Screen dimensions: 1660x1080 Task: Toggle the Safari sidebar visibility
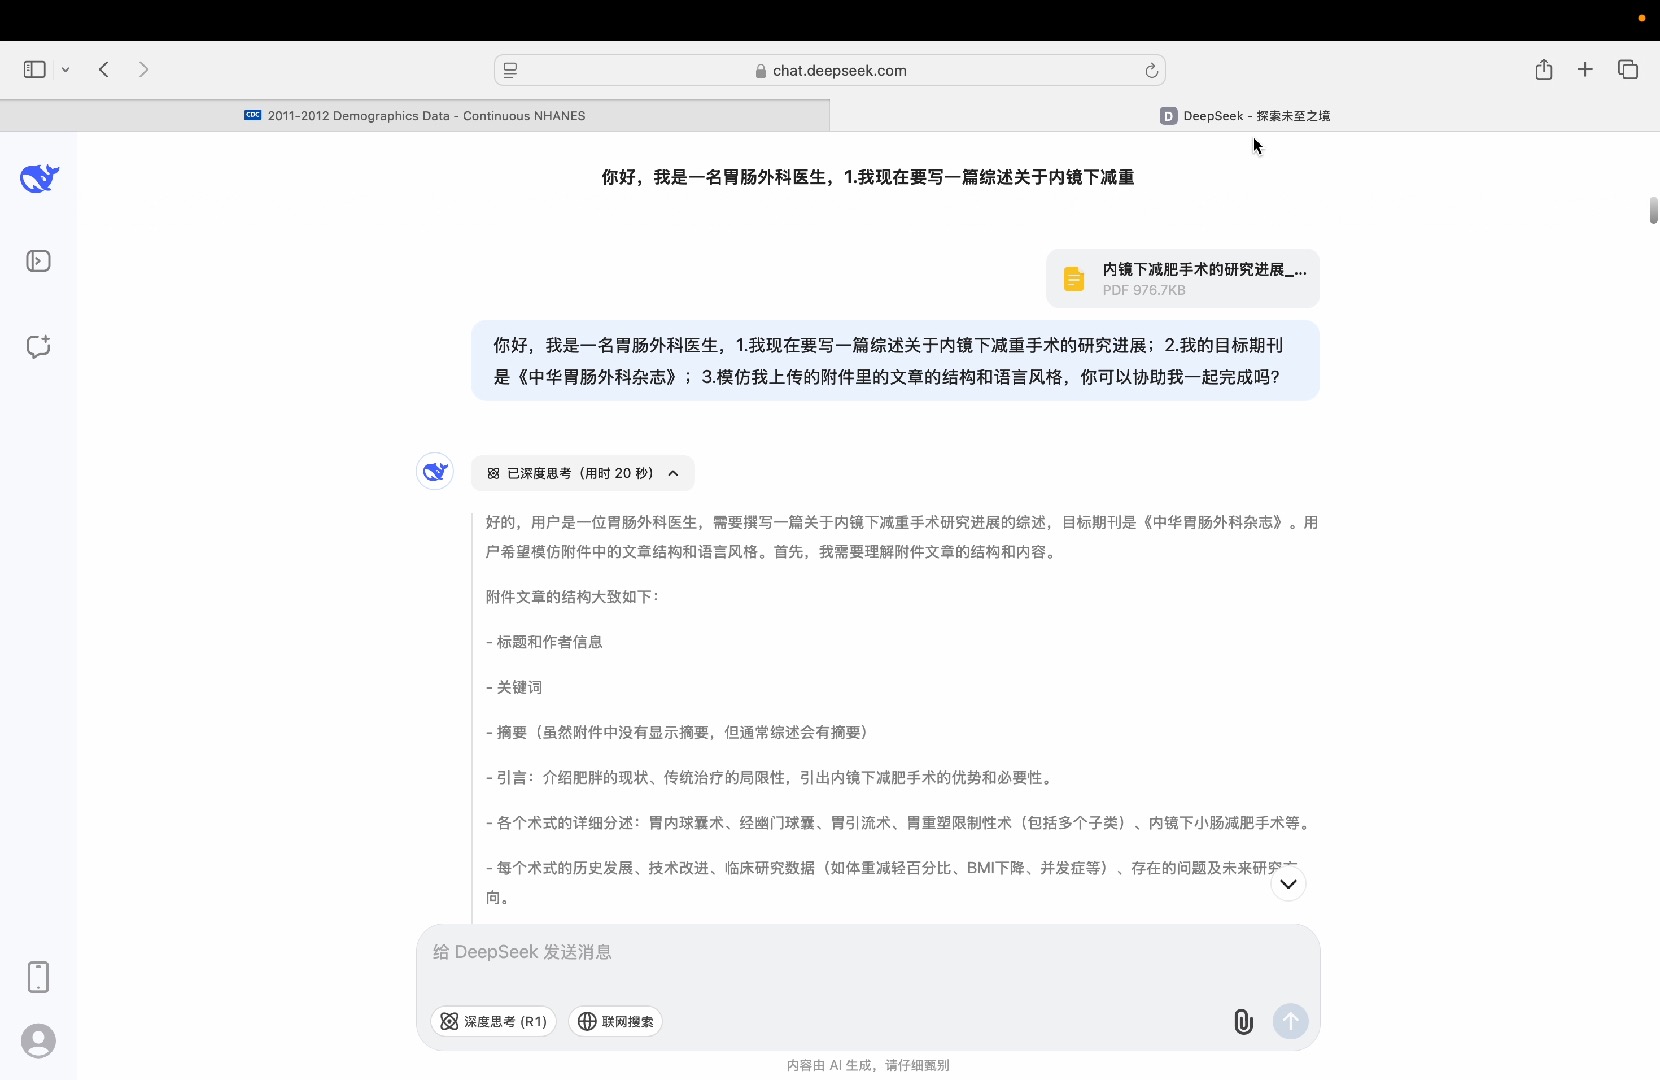click(34, 69)
